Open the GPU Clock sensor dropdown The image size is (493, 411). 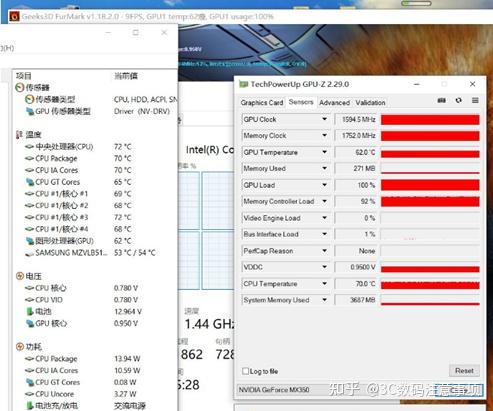[x=324, y=119]
